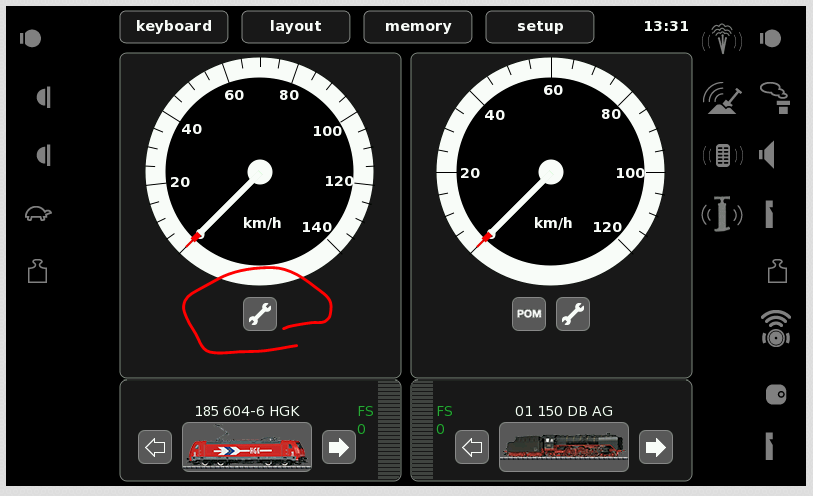
Task: Open wrench settings next to POM button
Action: [x=573, y=314]
